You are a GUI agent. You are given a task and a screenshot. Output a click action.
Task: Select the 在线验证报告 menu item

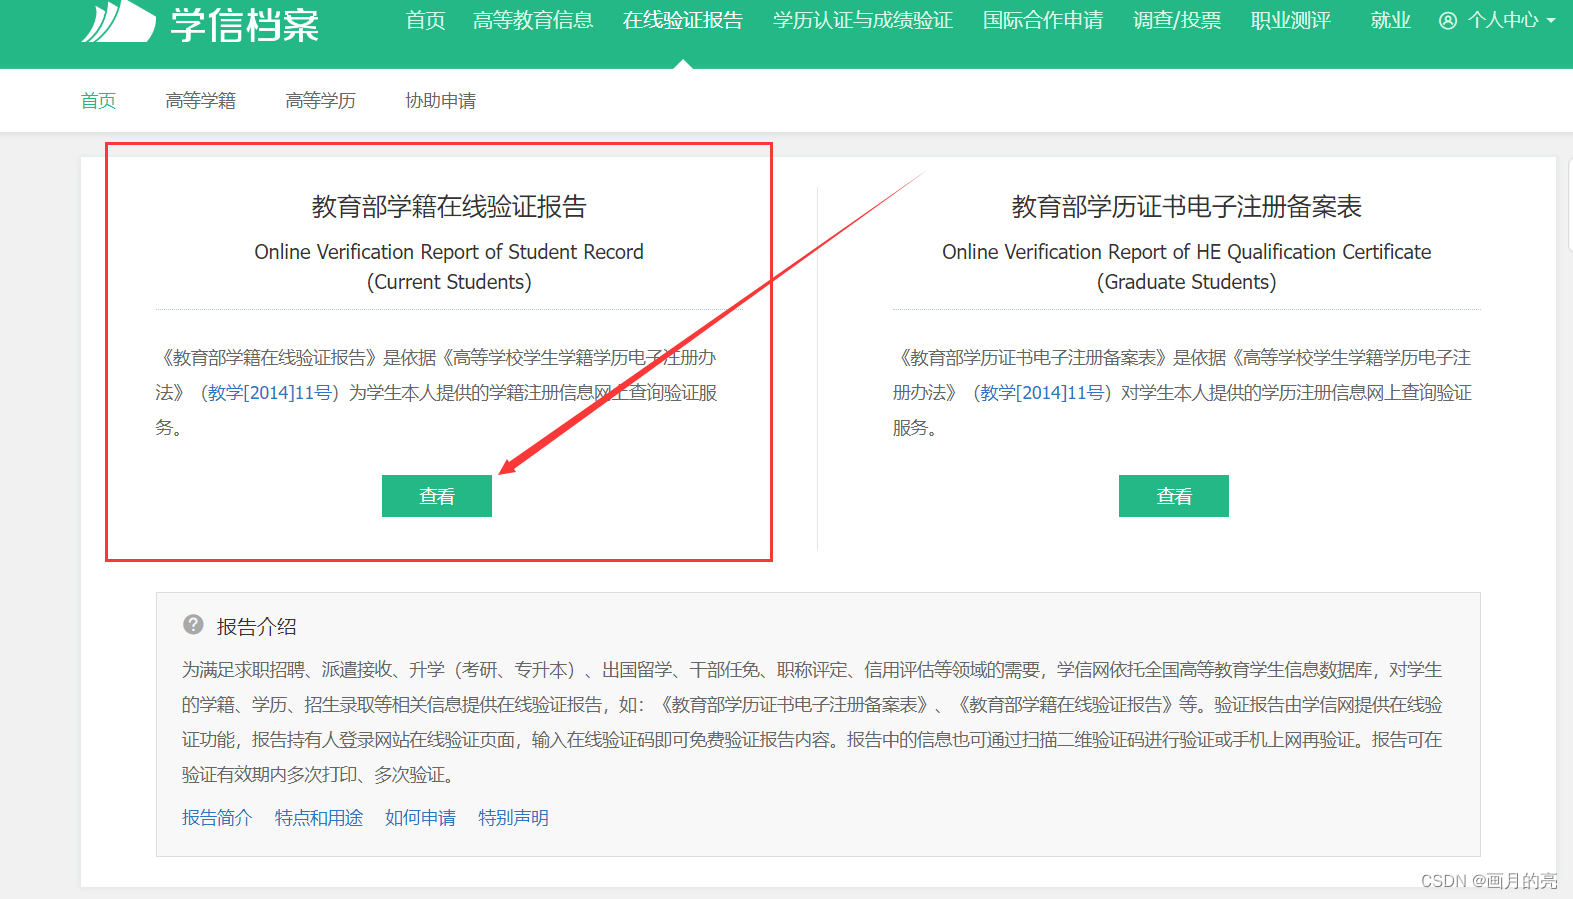[x=683, y=21]
